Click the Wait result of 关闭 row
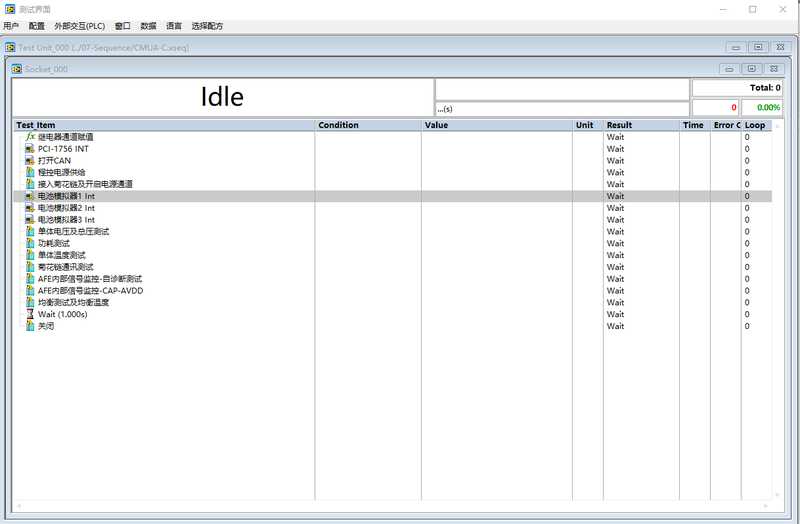 (x=615, y=326)
